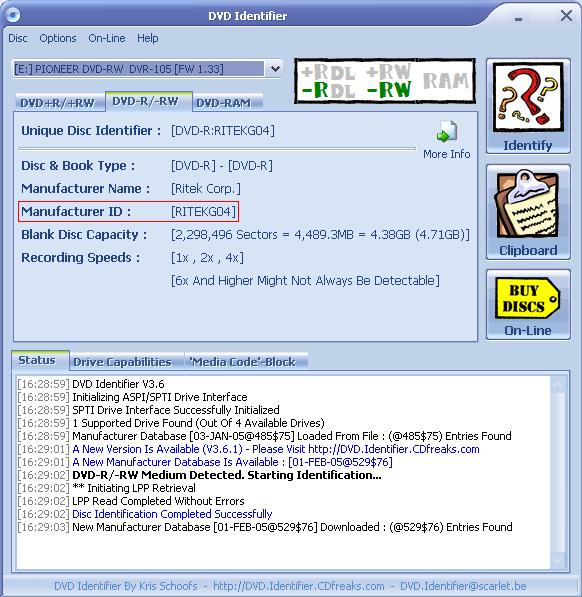Copy results with the Clipboard icon
Viewport: 582px width, 597px height.
point(528,205)
